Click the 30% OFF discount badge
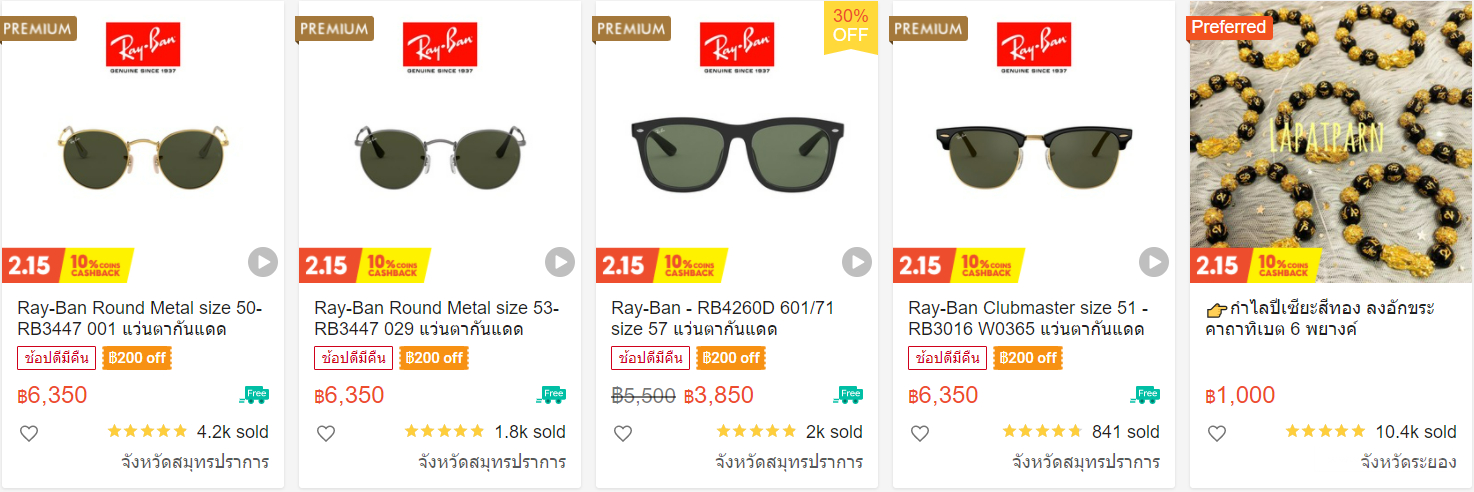The width and height of the screenshot is (1474, 492). (x=850, y=26)
